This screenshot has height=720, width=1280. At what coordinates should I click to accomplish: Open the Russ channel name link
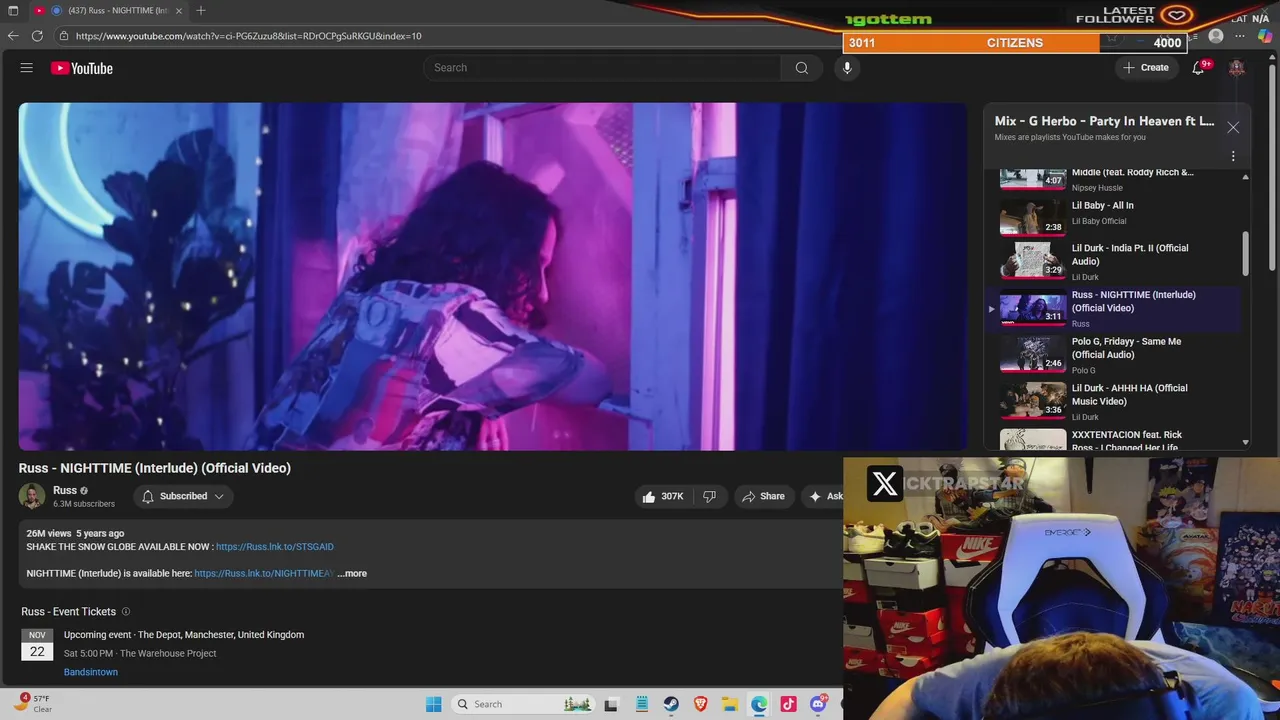(x=65, y=490)
